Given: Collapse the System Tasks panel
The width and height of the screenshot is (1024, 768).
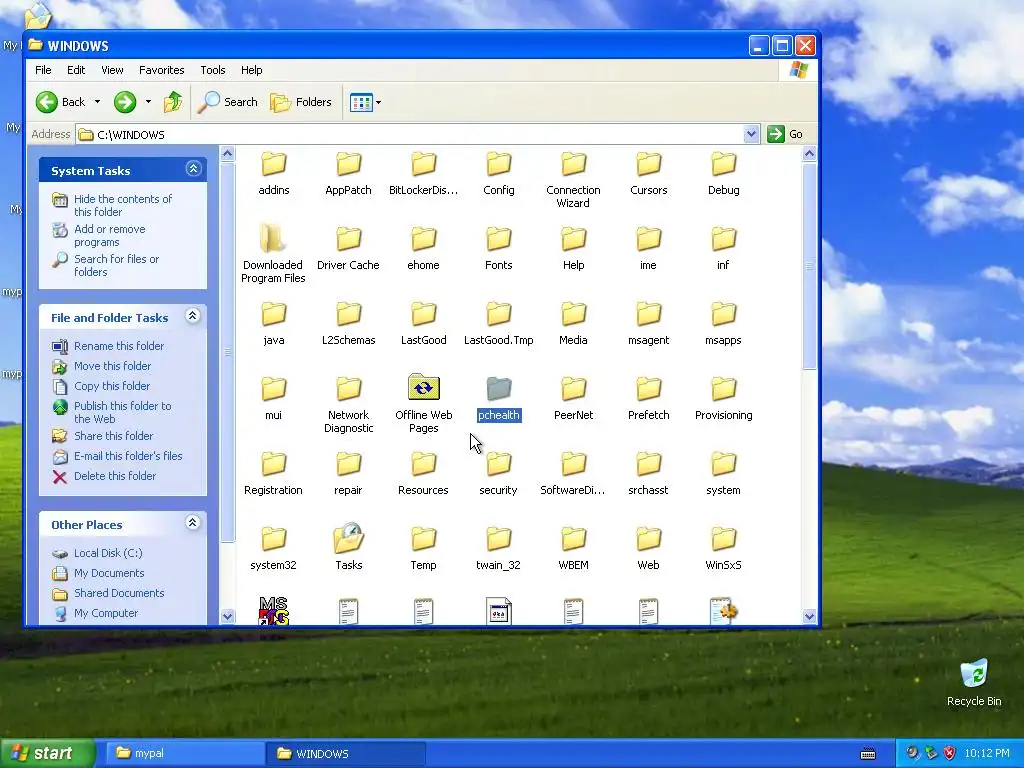Looking at the screenshot, I should (193, 169).
